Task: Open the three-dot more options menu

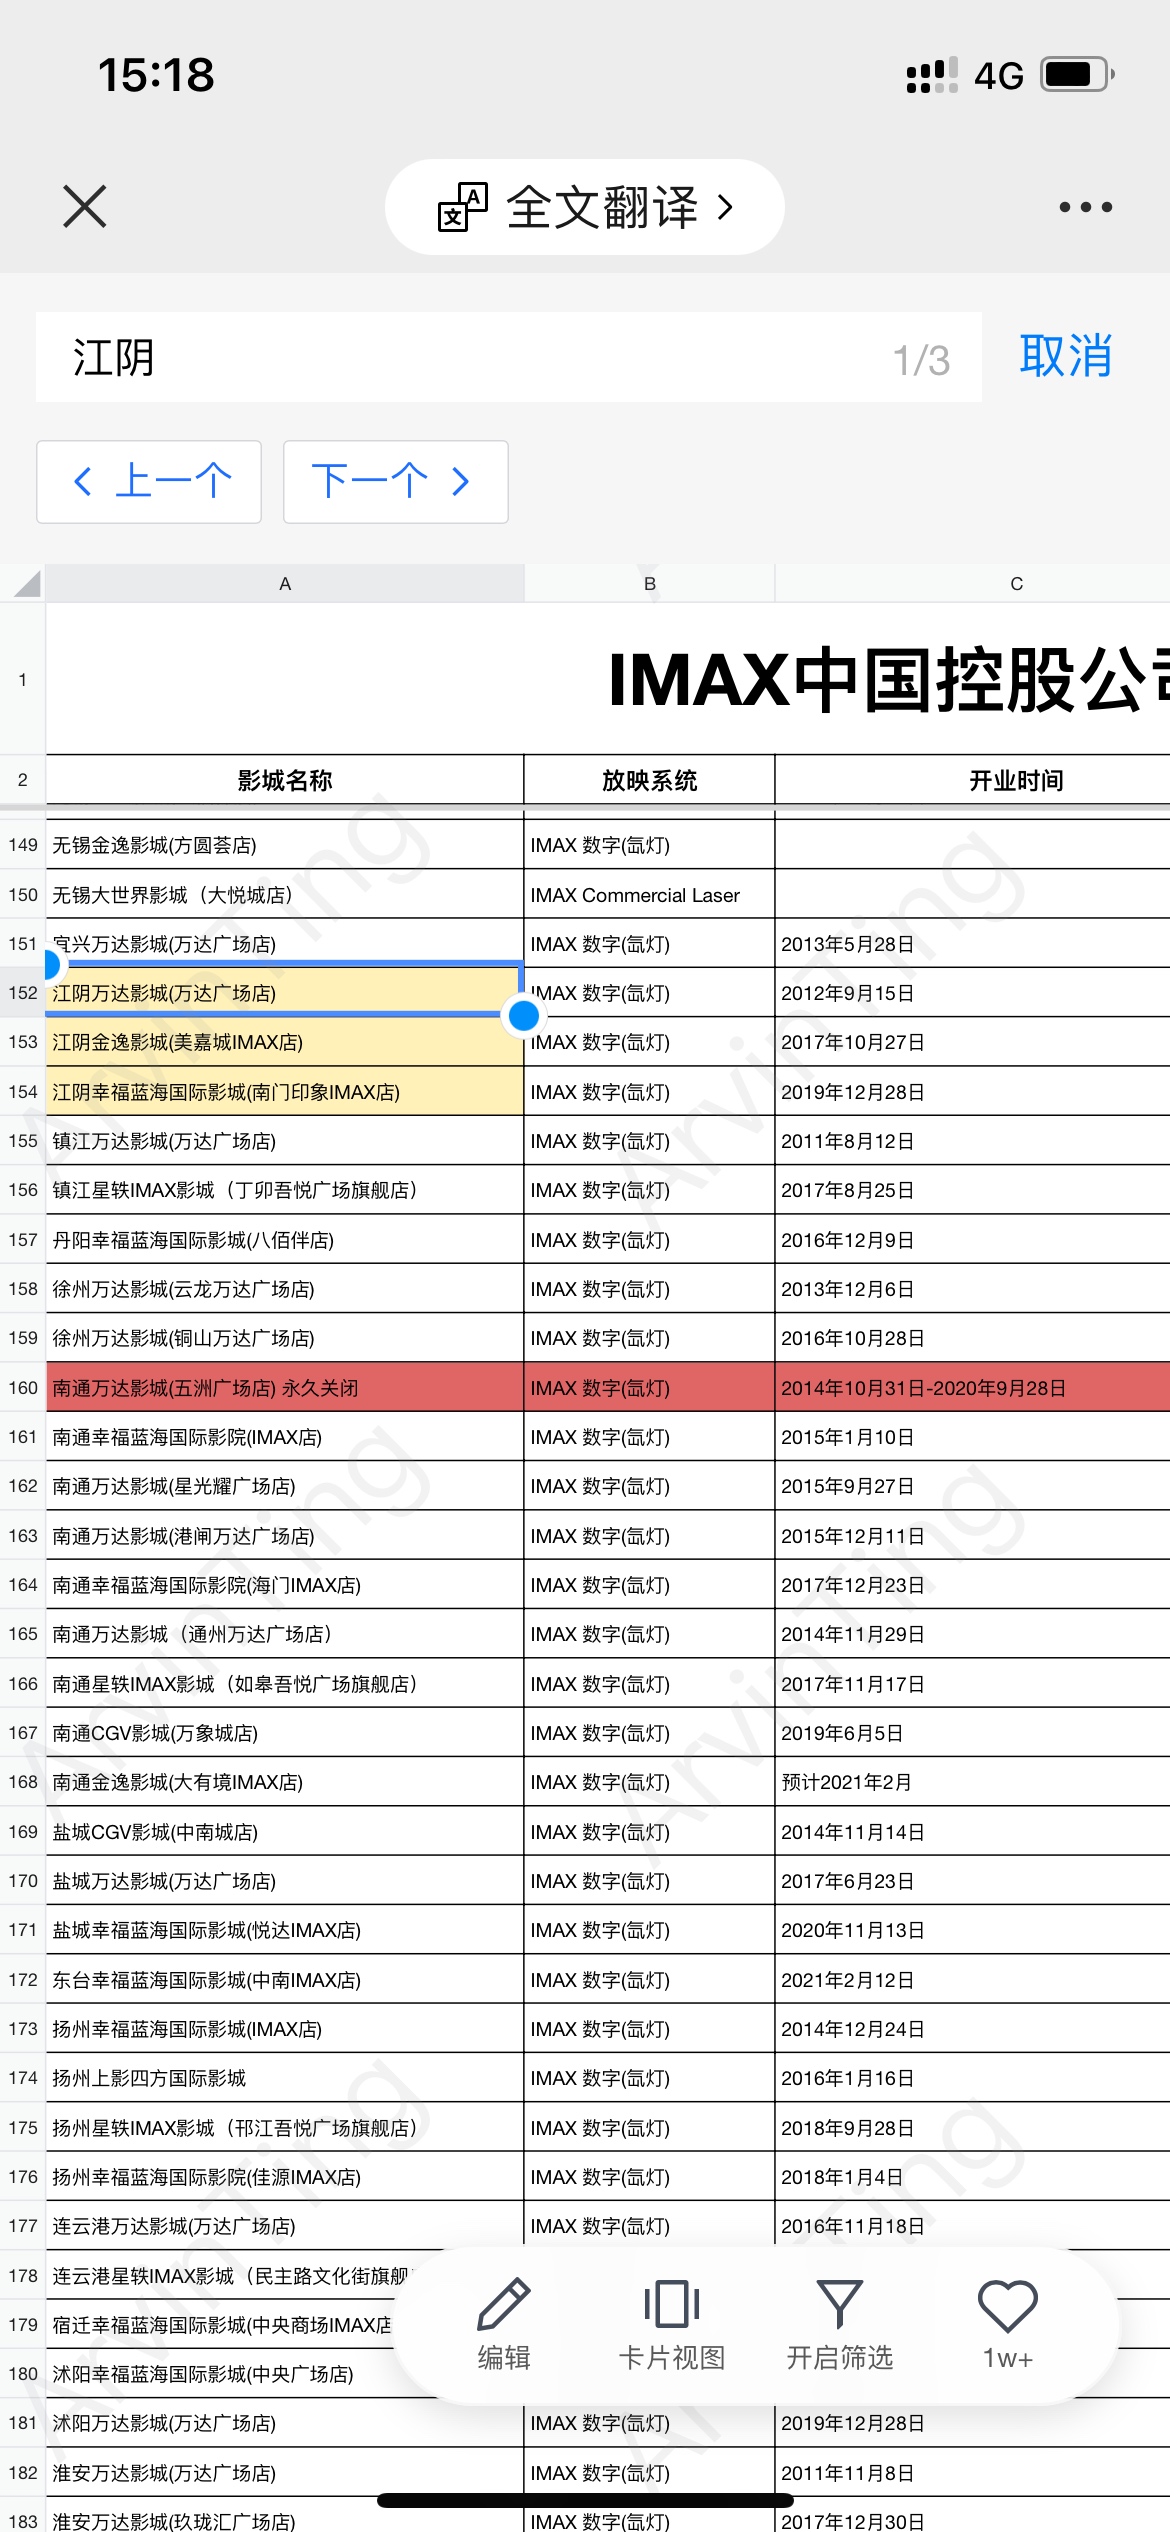Action: 1085,207
